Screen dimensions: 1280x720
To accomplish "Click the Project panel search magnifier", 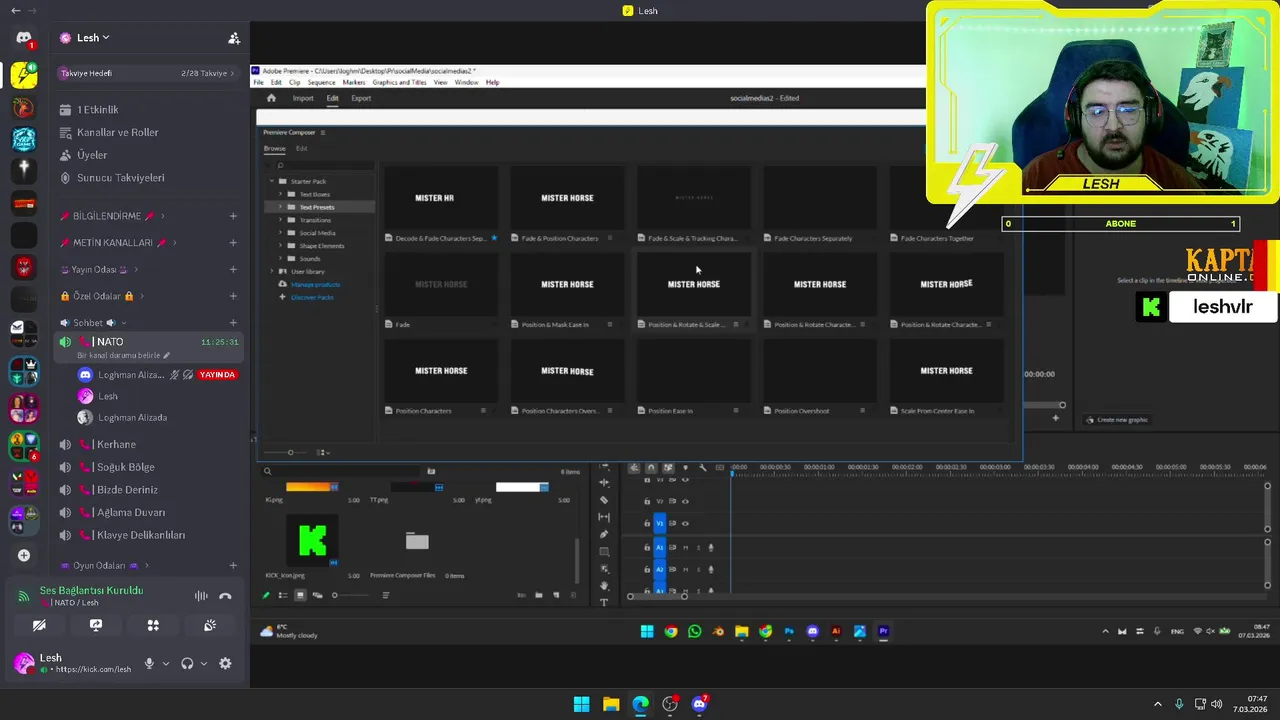I will click(267, 471).
